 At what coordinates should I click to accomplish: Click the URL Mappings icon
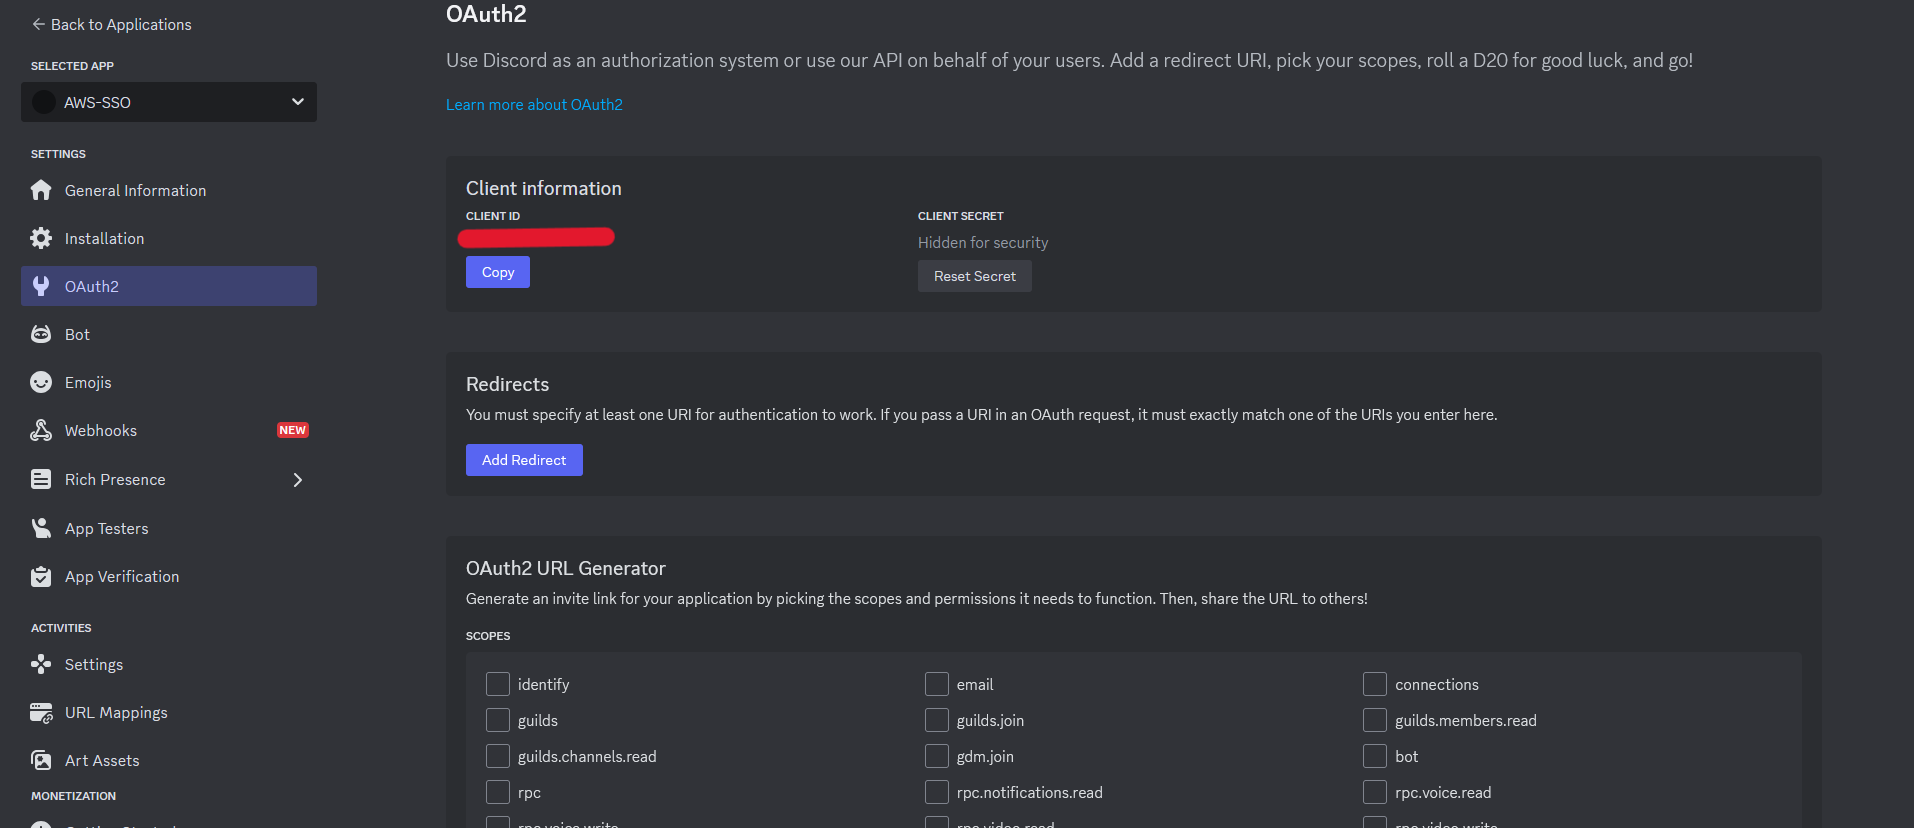click(x=41, y=712)
